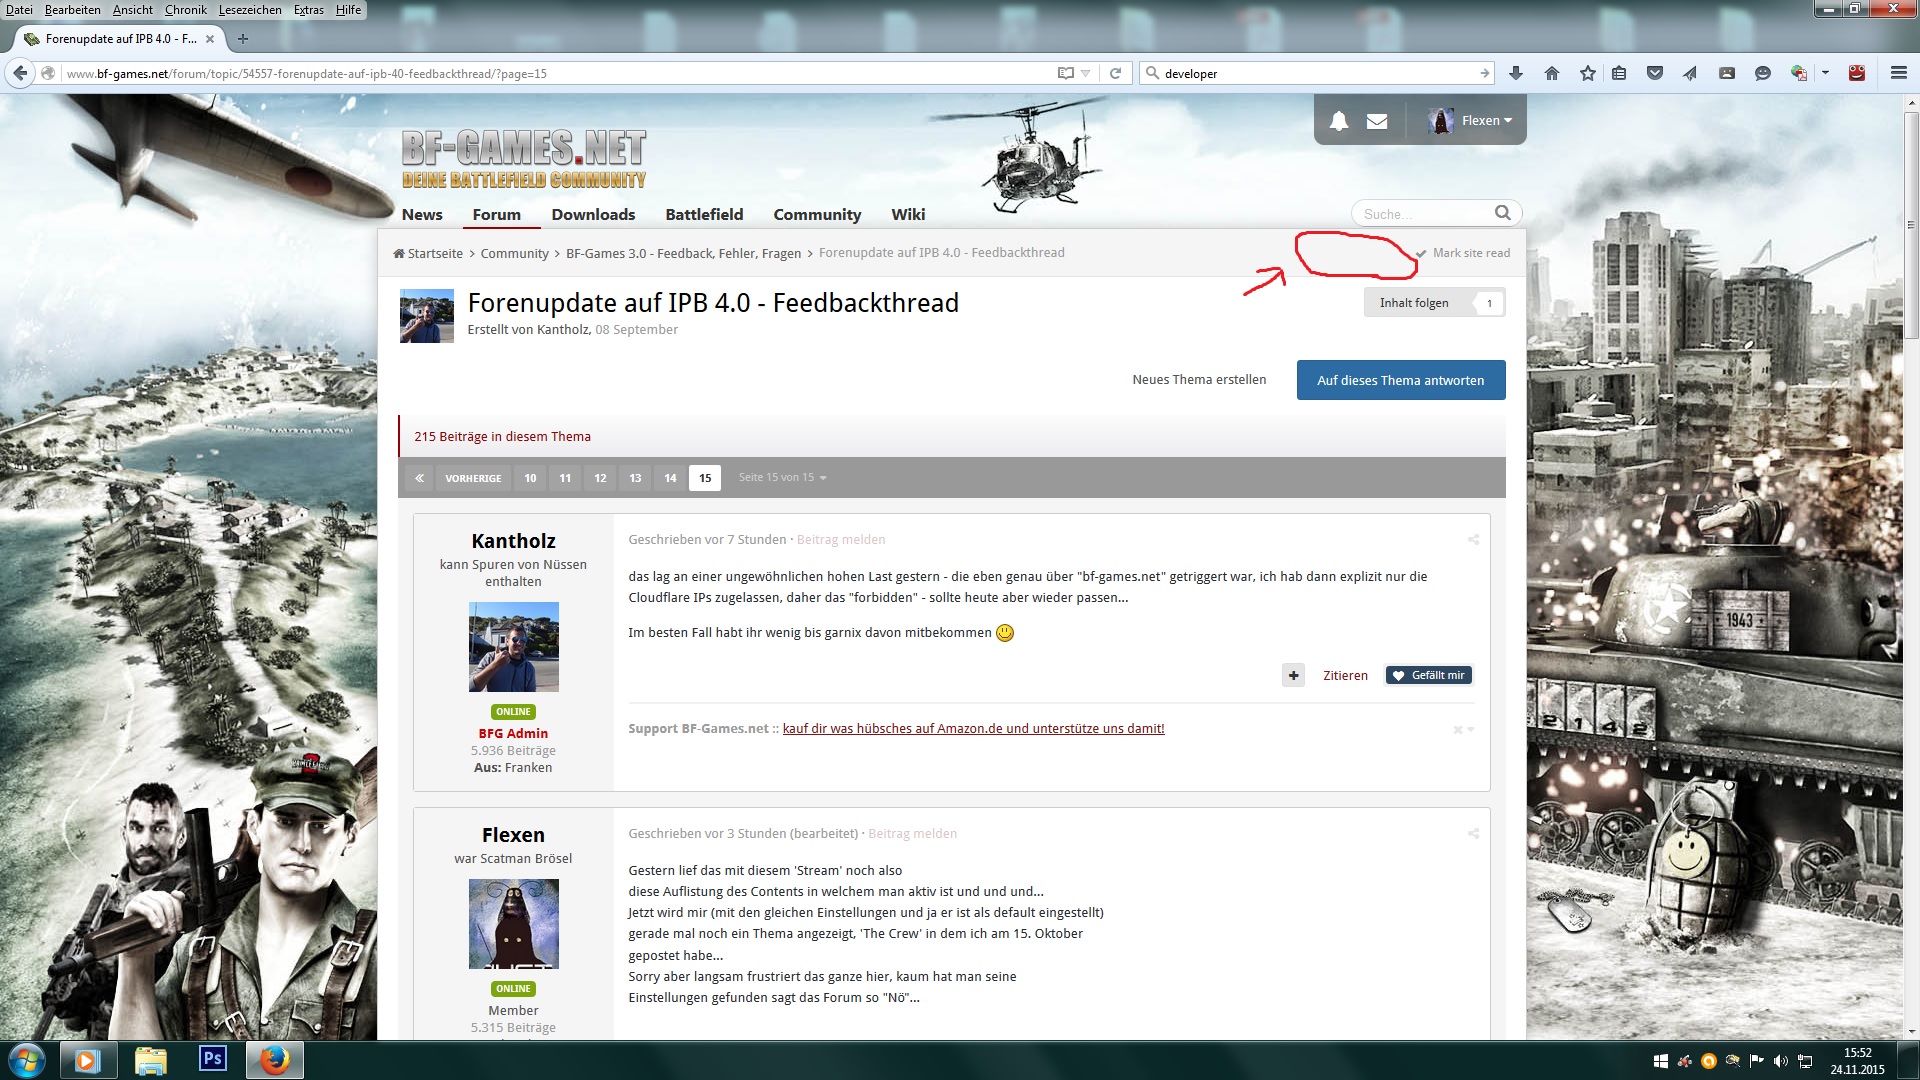Open the Extras menu
Viewport: 1920px width, 1080px height.
(x=309, y=10)
